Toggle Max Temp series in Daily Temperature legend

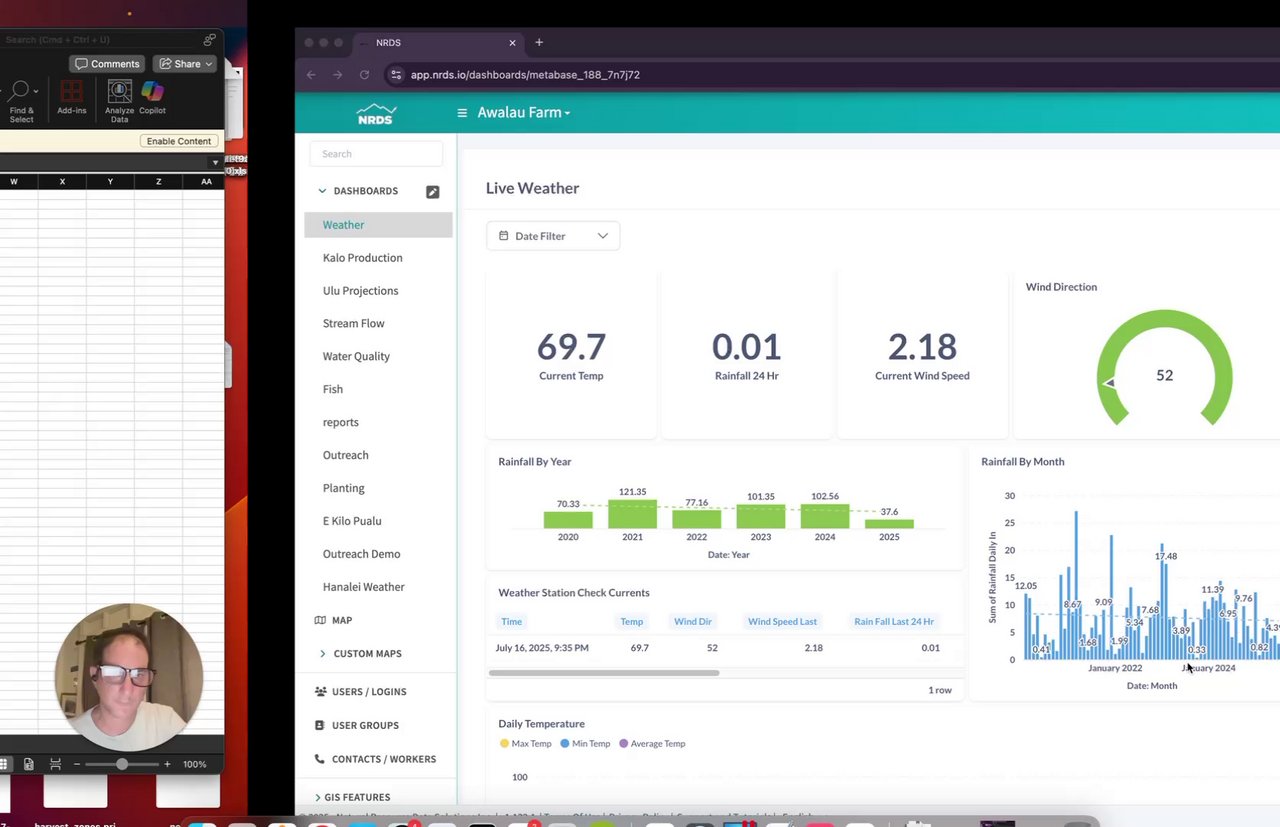(525, 743)
